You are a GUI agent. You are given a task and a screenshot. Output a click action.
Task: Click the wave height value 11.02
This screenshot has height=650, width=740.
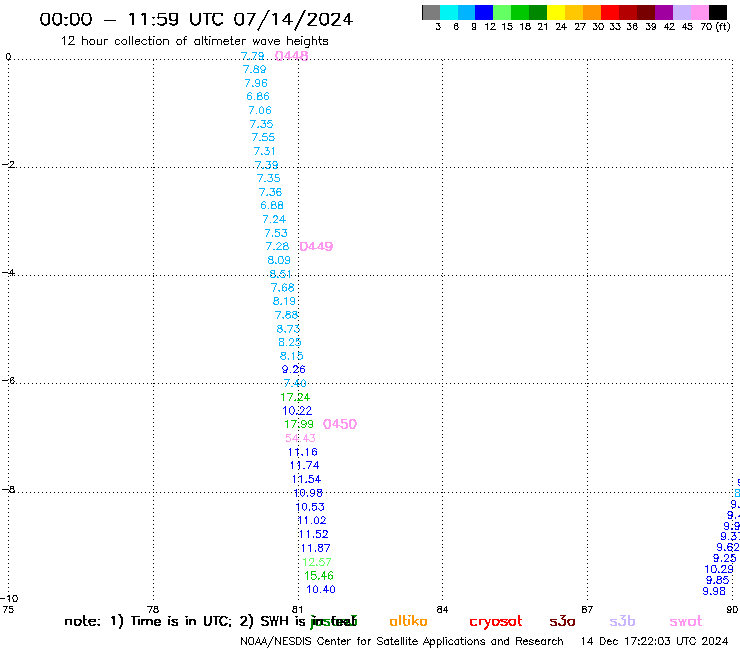click(x=312, y=520)
